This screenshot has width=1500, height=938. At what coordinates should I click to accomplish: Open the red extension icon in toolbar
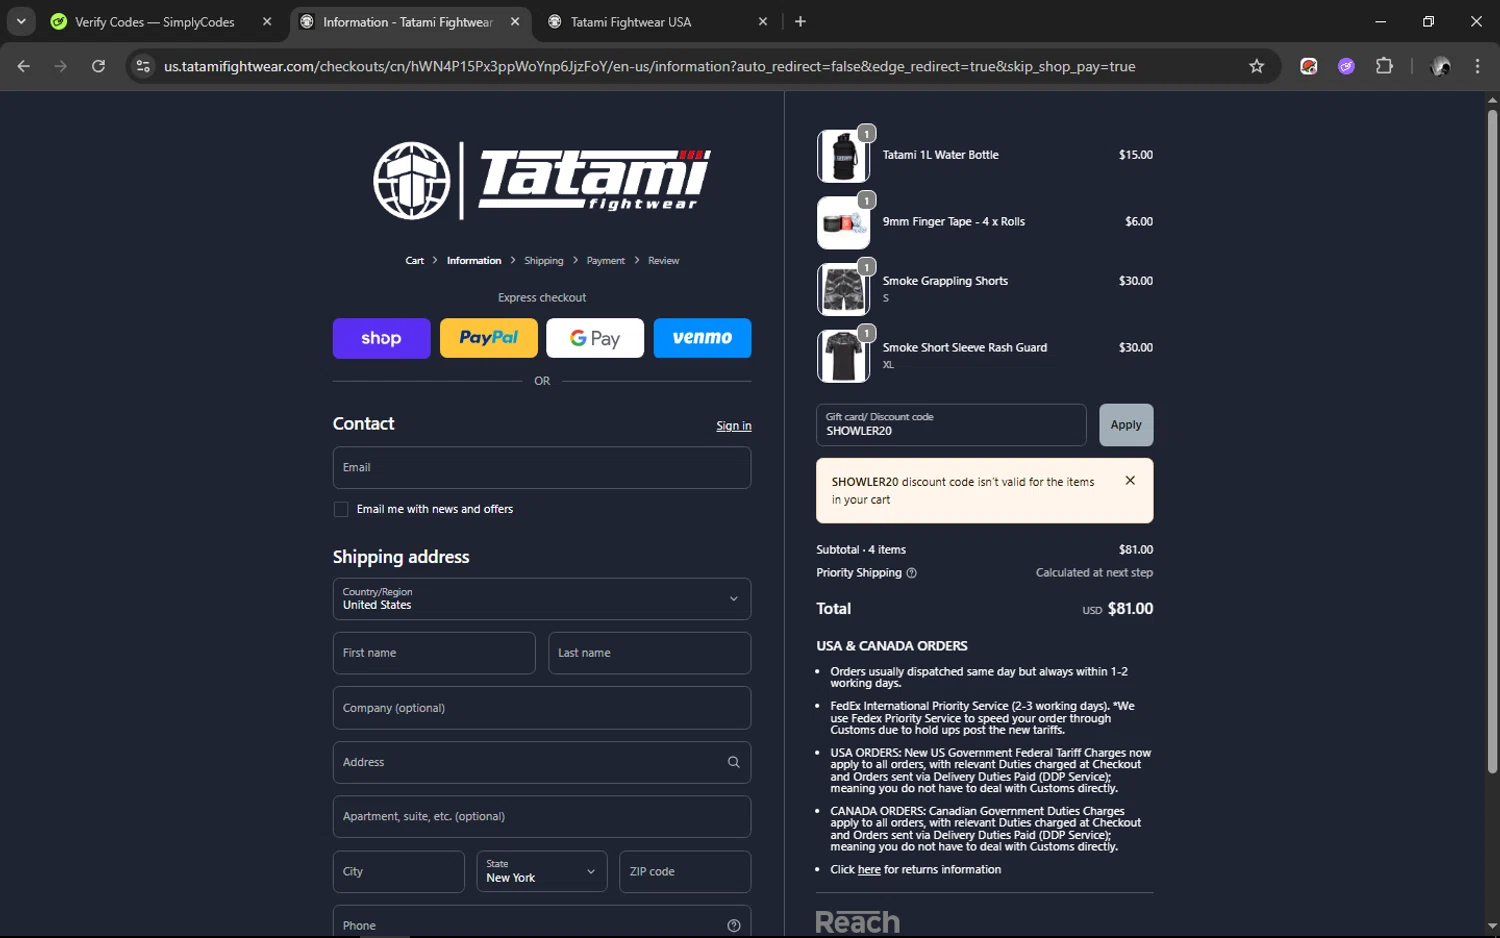[1308, 66]
